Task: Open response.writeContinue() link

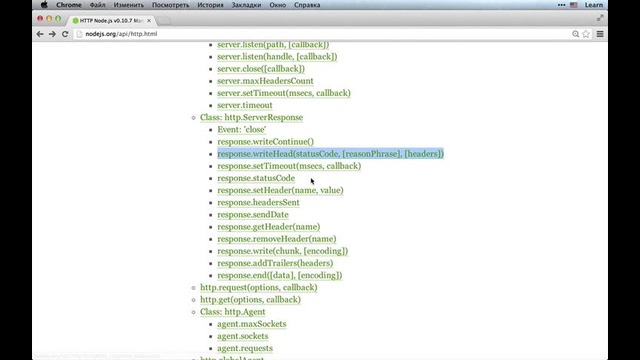Action: pyautogui.click(x=265, y=142)
